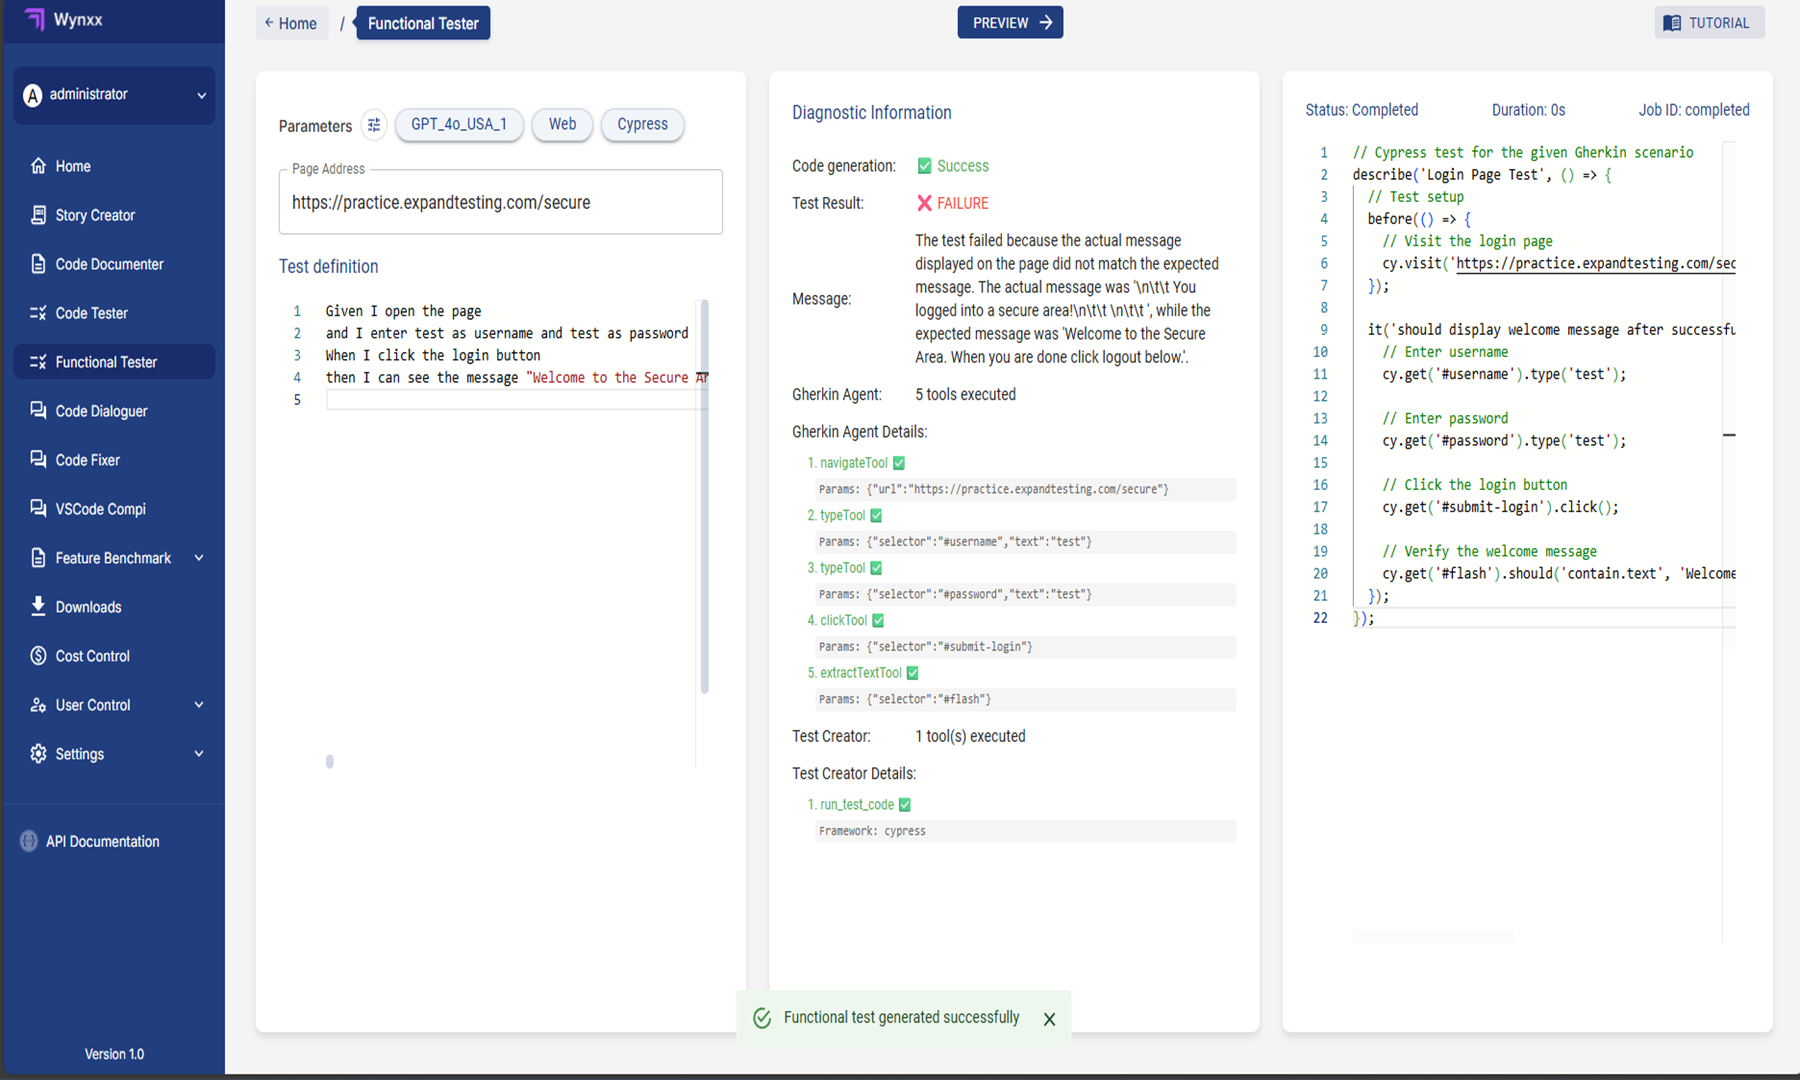Click the PREVIEW button
The width and height of the screenshot is (1800, 1080).
(1010, 23)
